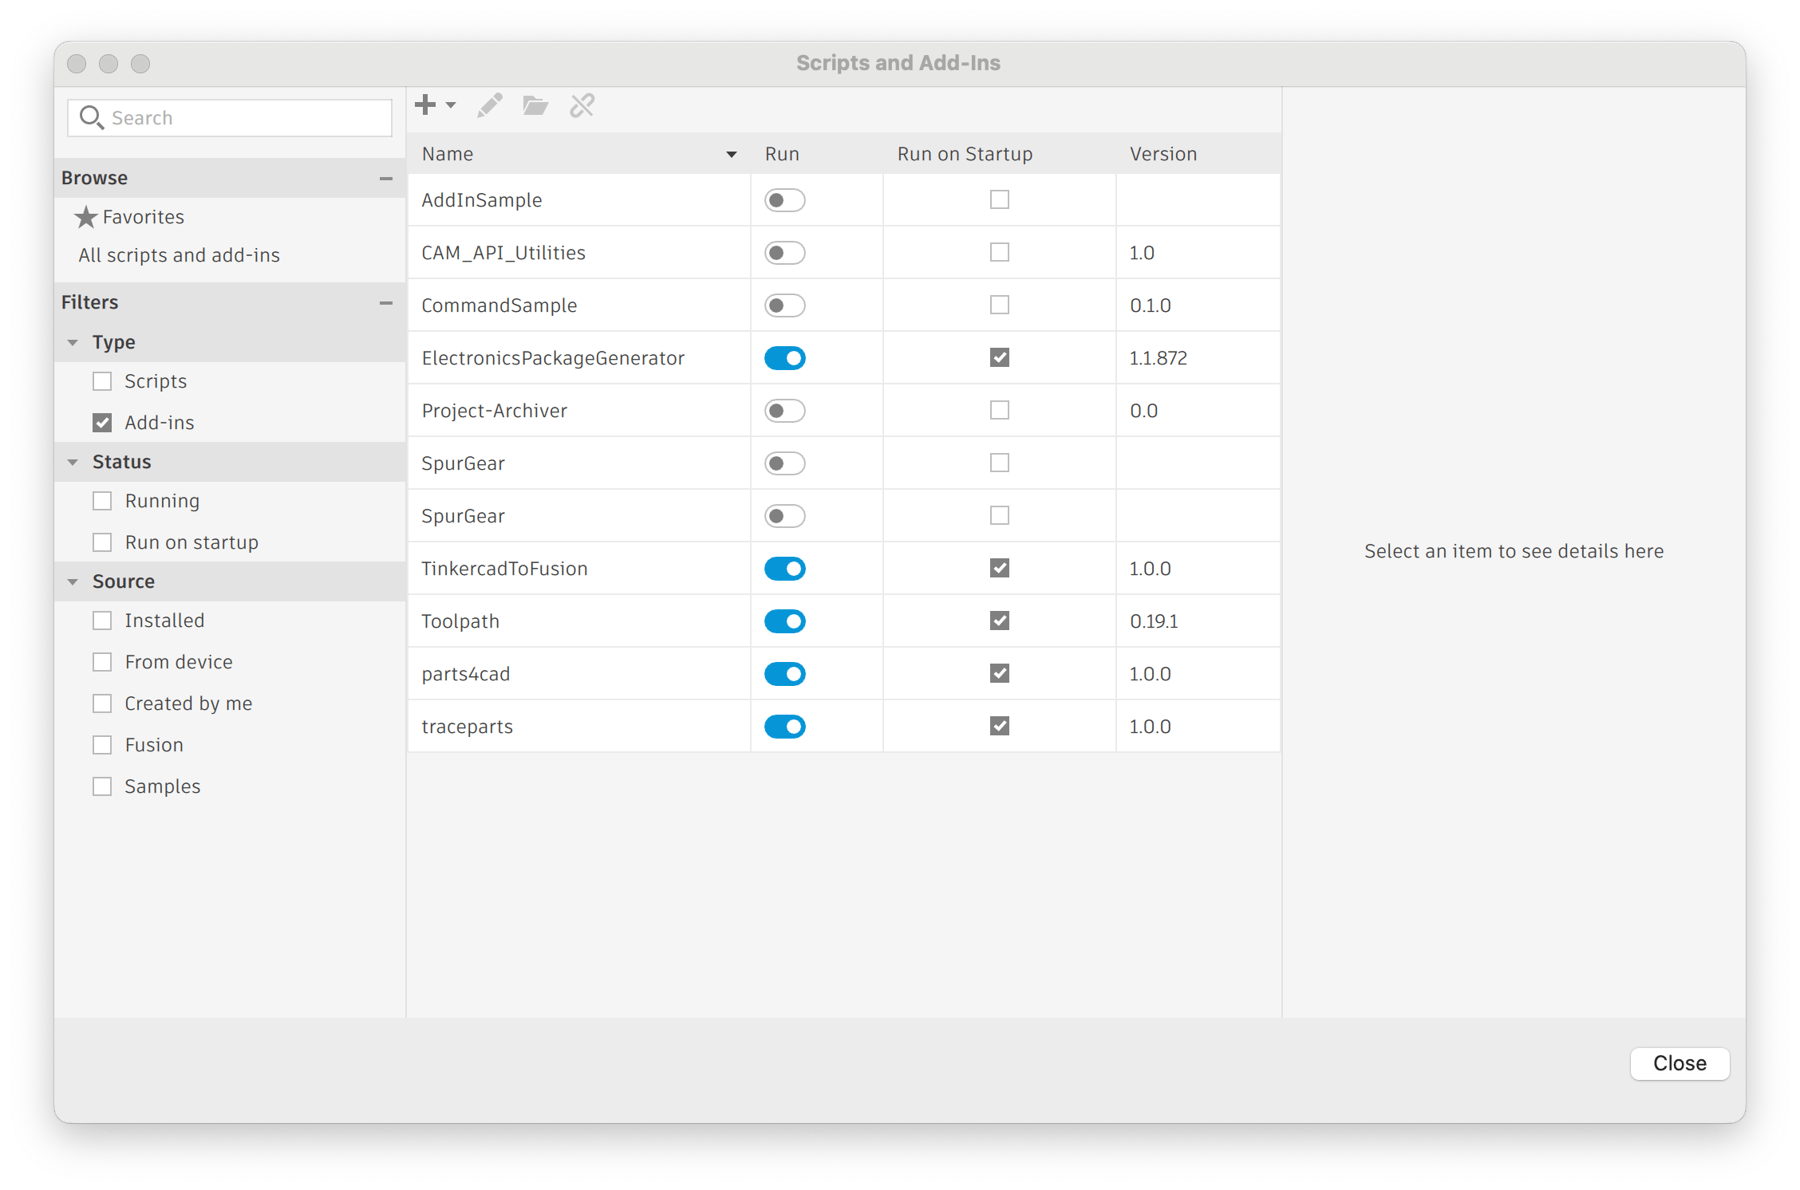Click the Close button
Viewport: 1800px width, 1190px height.
[x=1679, y=1063]
